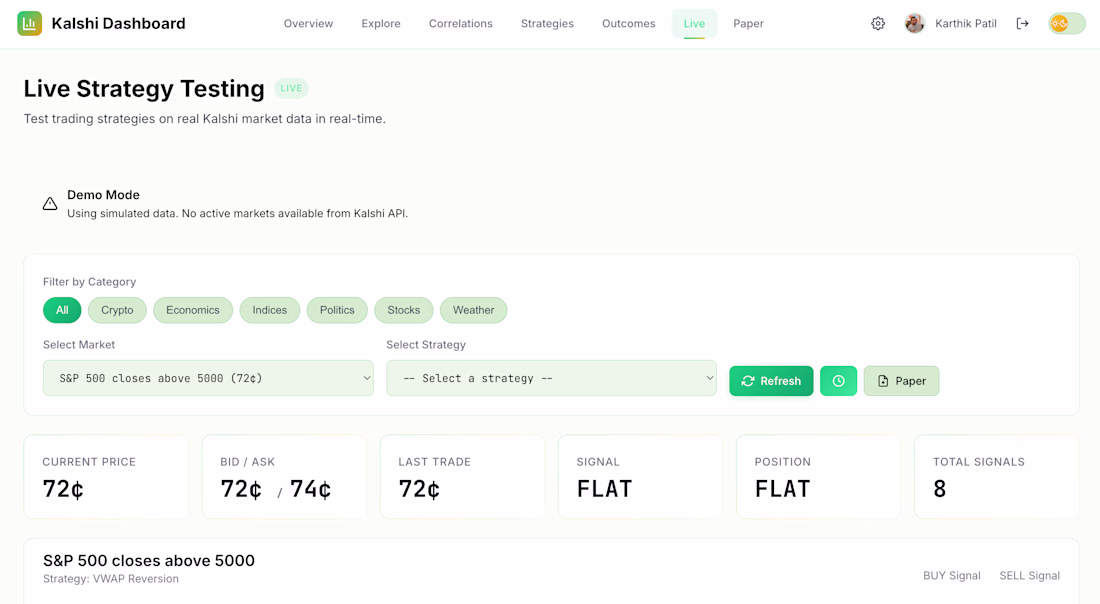Open the Select Strategy dropdown
1100x604 pixels.
[551, 378]
